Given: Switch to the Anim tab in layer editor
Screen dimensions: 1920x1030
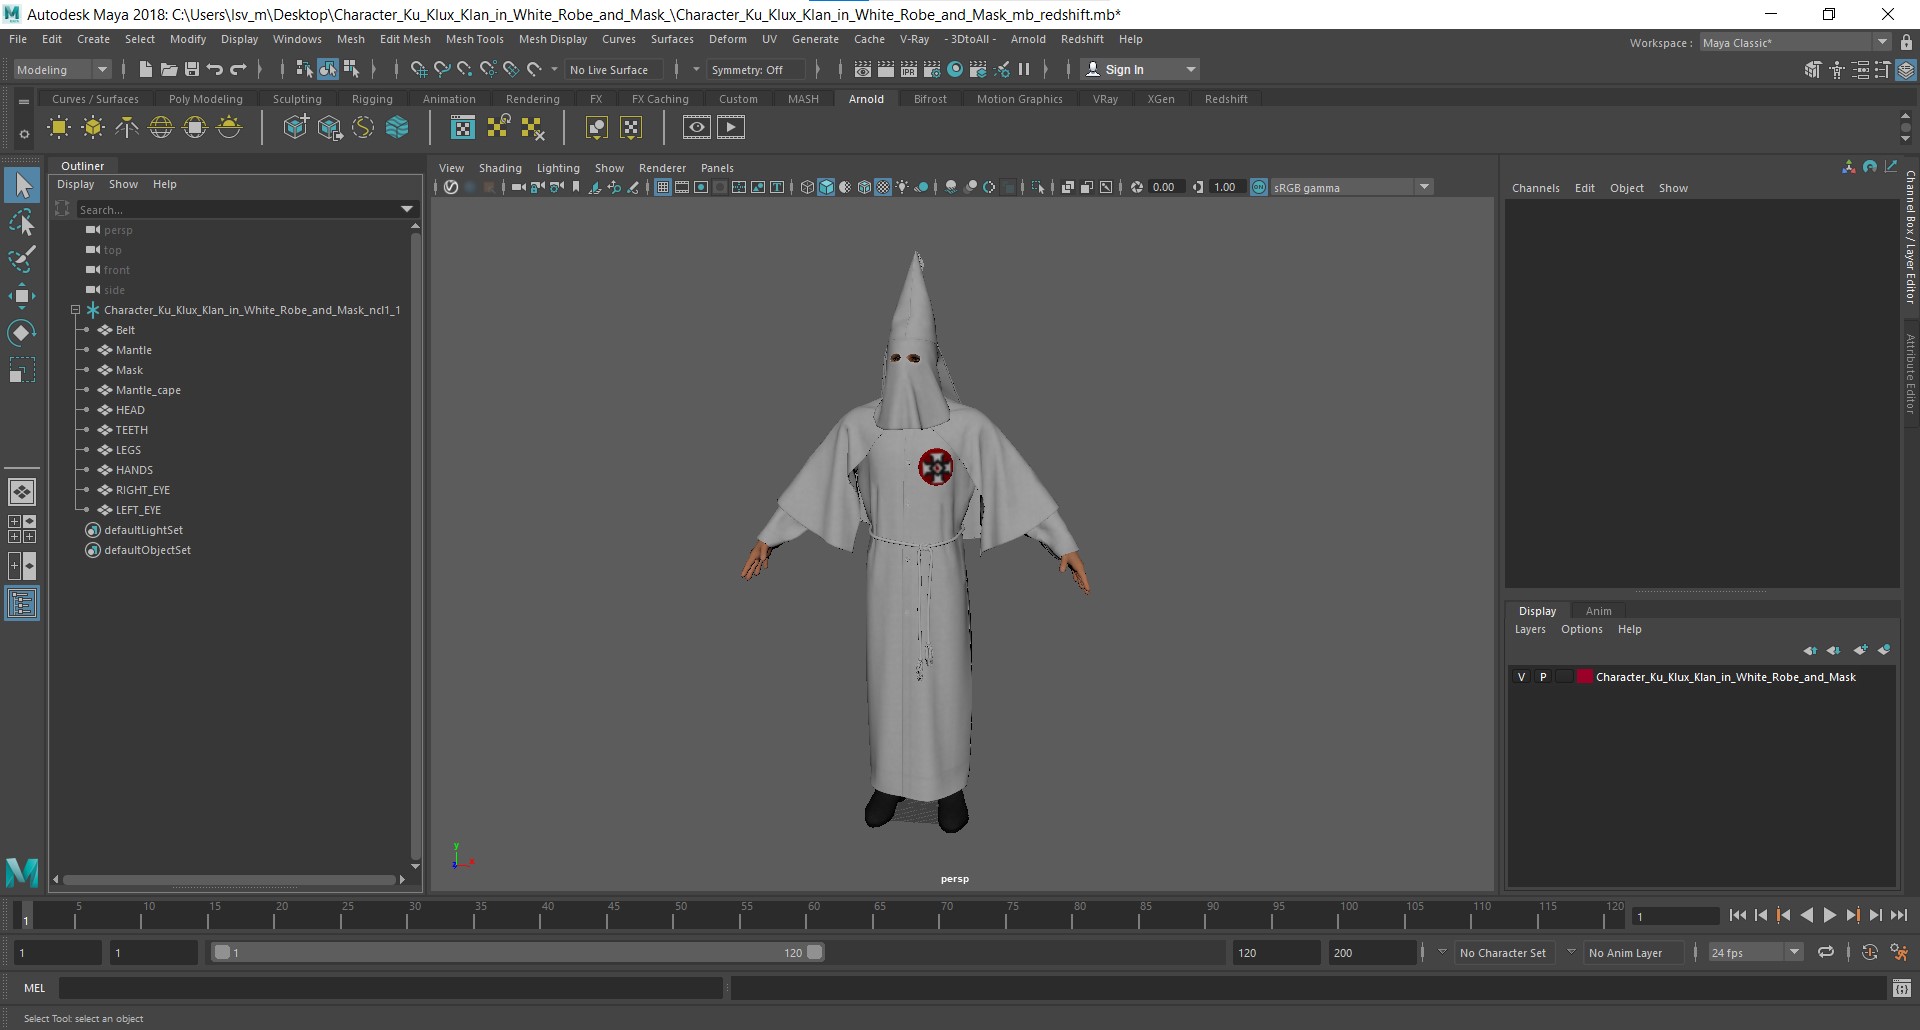Looking at the screenshot, I should (1598, 611).
